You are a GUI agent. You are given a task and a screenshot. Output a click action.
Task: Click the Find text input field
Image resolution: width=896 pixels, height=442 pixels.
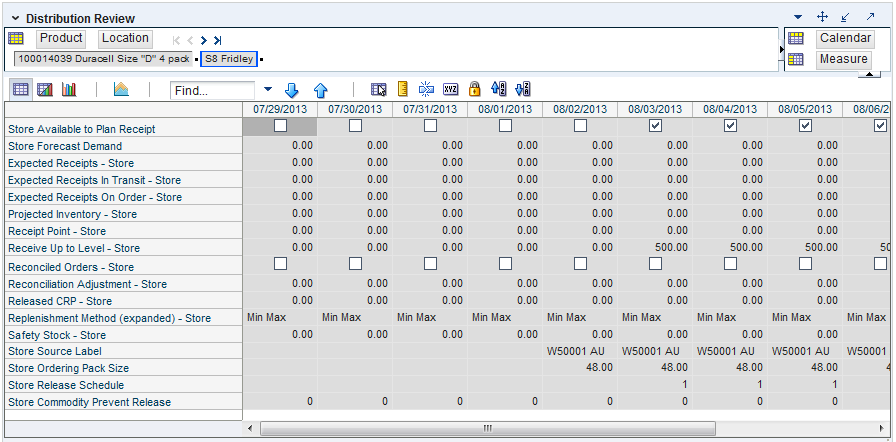213,90
